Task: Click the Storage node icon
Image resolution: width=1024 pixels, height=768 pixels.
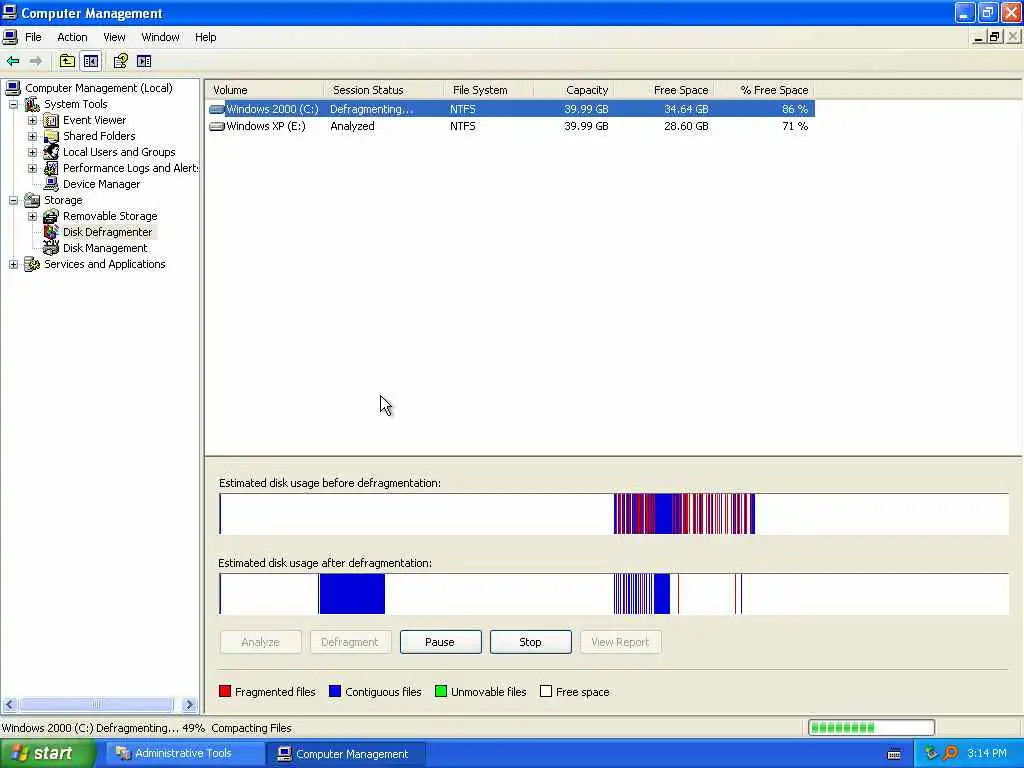Action: [x=32, y=200]
